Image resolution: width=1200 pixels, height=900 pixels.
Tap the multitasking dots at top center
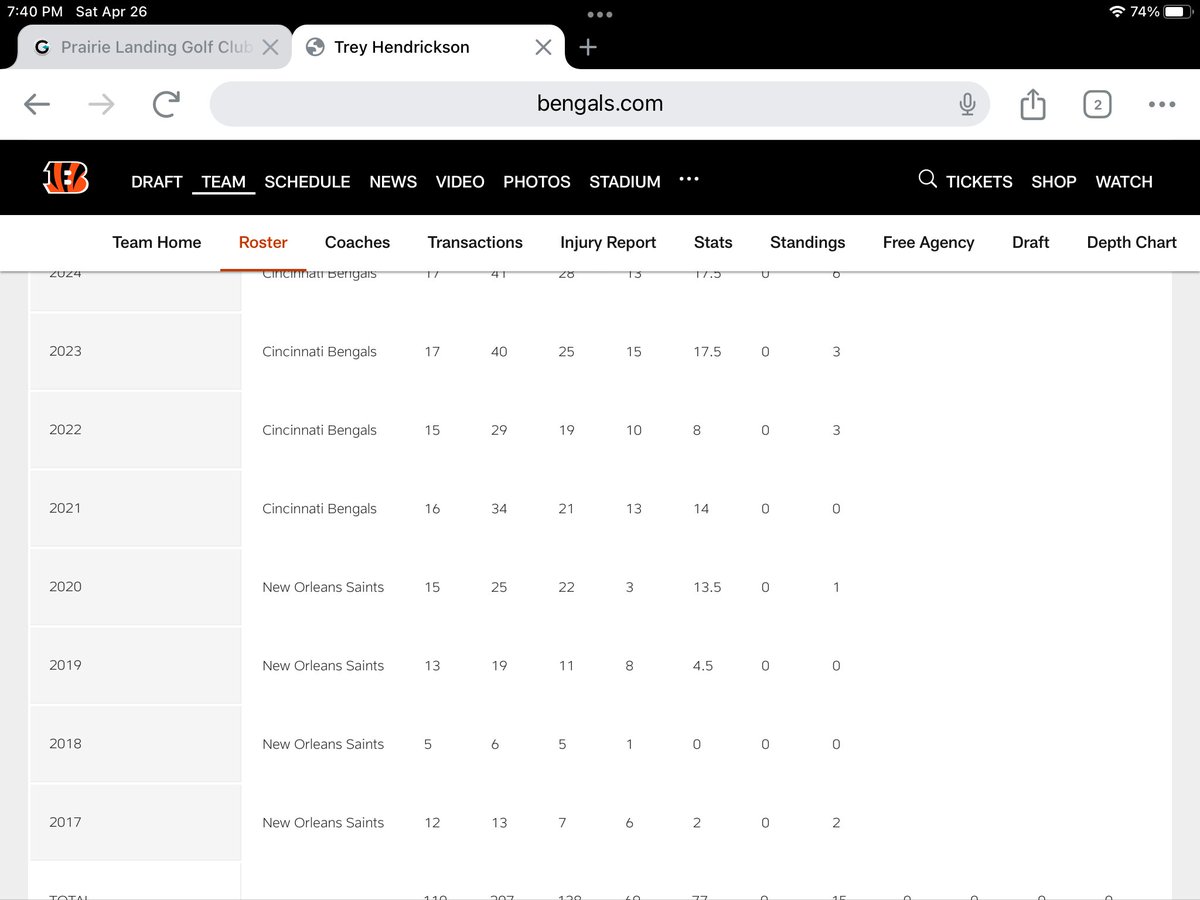pyautogui.click(x=600, y=14)
